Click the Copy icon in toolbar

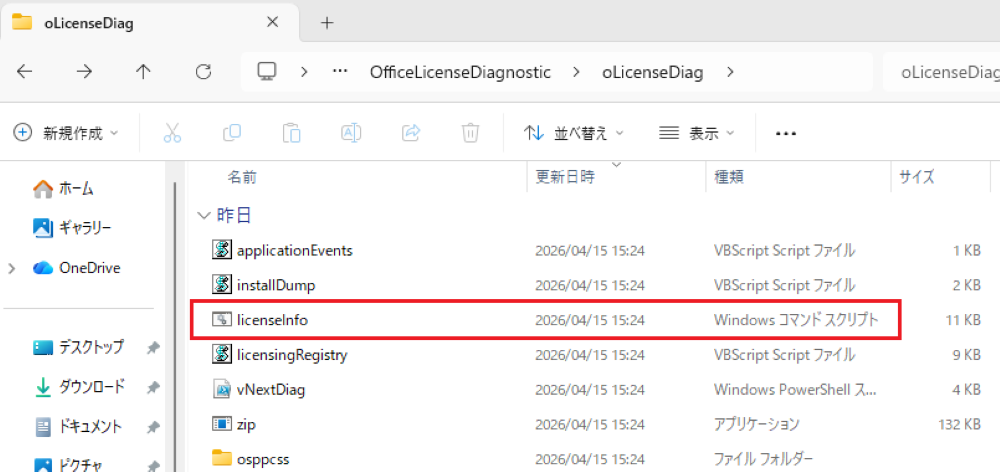pos(232,133)
